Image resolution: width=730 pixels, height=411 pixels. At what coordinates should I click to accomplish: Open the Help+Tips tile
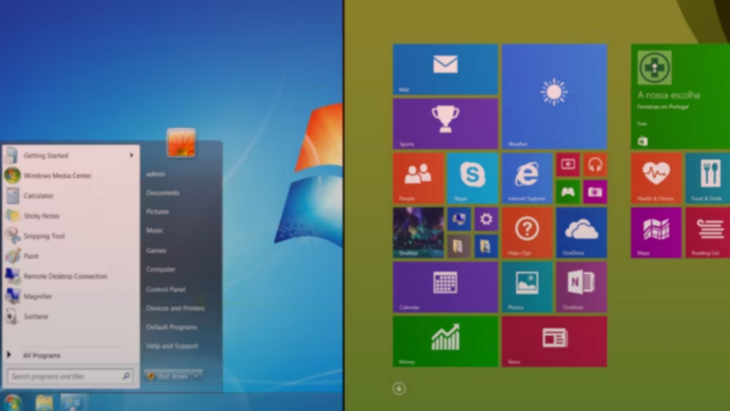(527, 233)
